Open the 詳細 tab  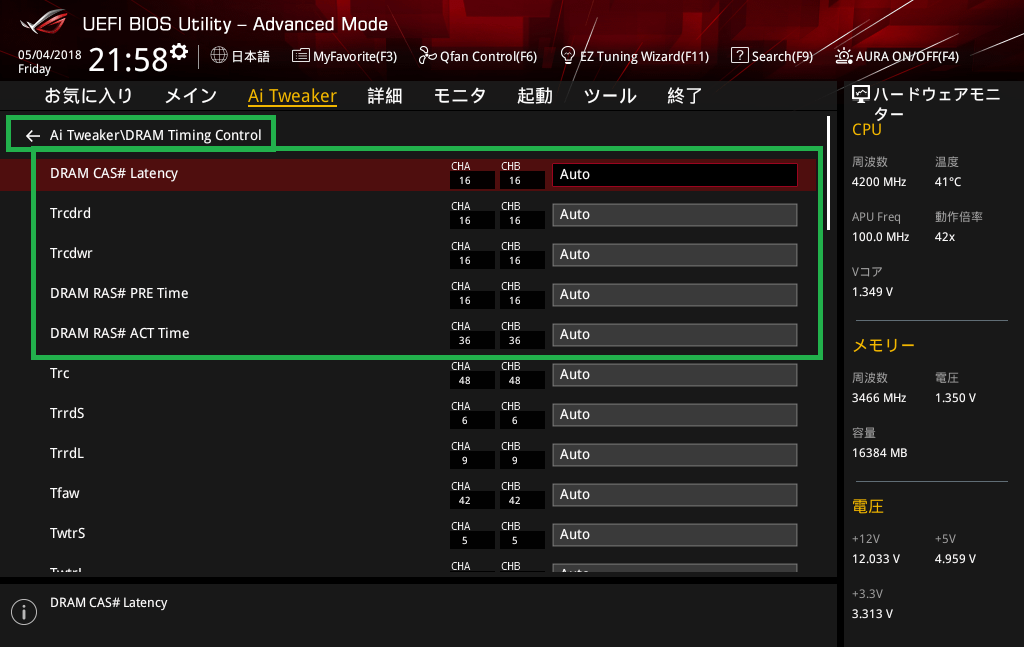click(x=385, y=96)
